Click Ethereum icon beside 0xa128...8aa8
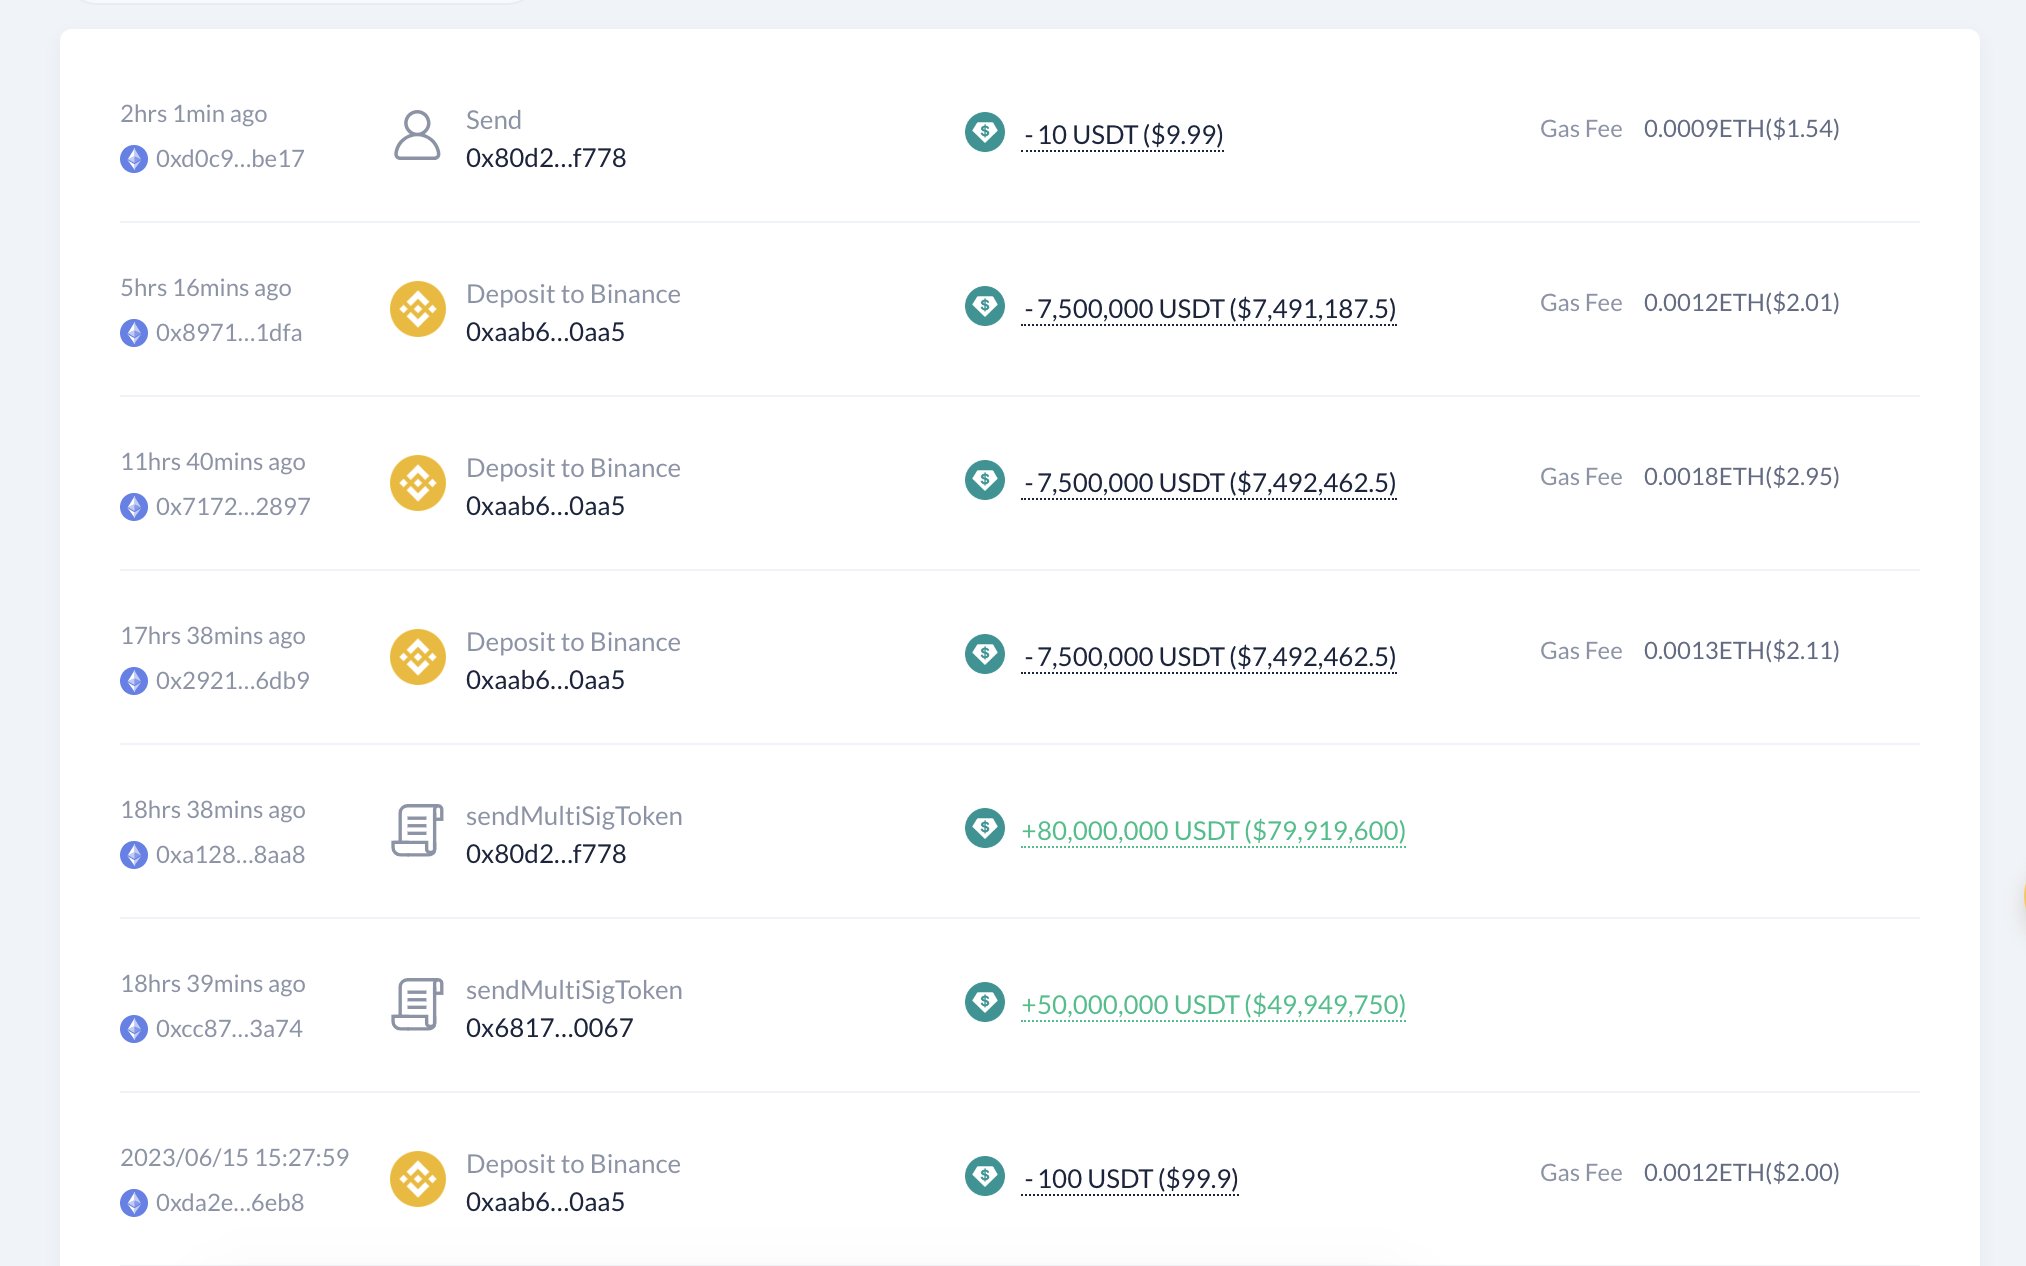 (x=134, y=855)
